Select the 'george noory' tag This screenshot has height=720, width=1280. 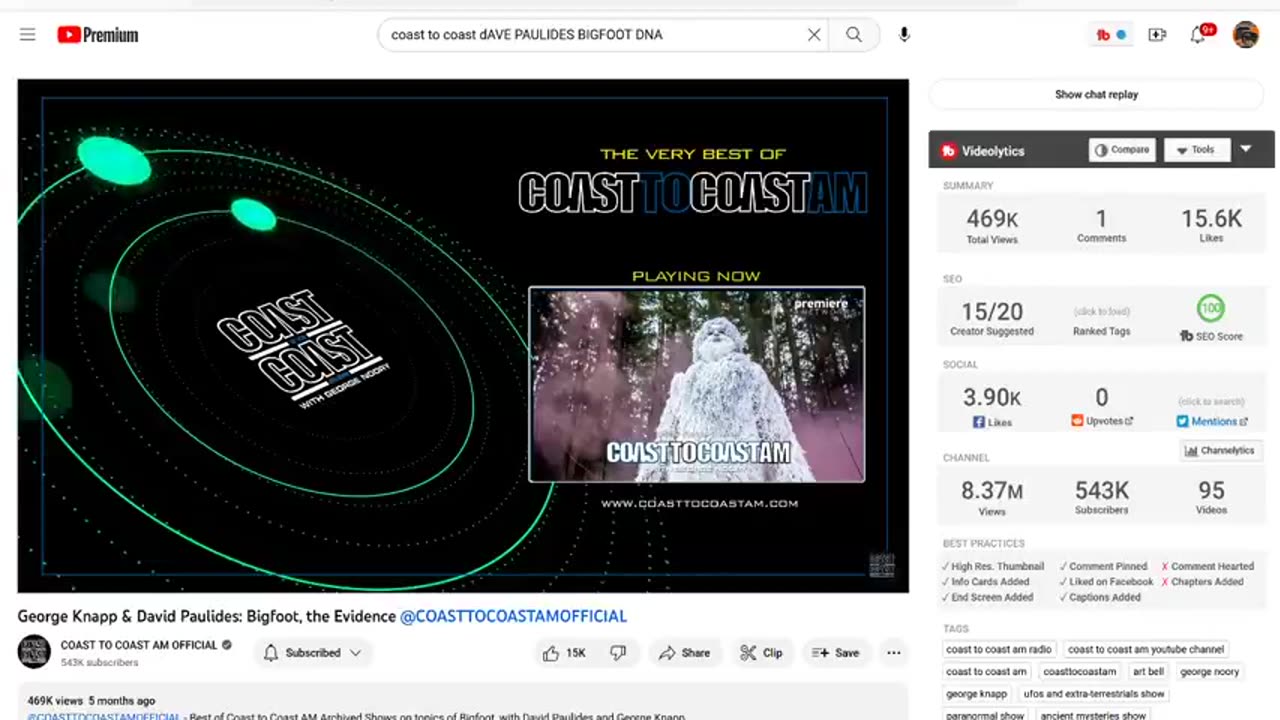point(1209,671)
